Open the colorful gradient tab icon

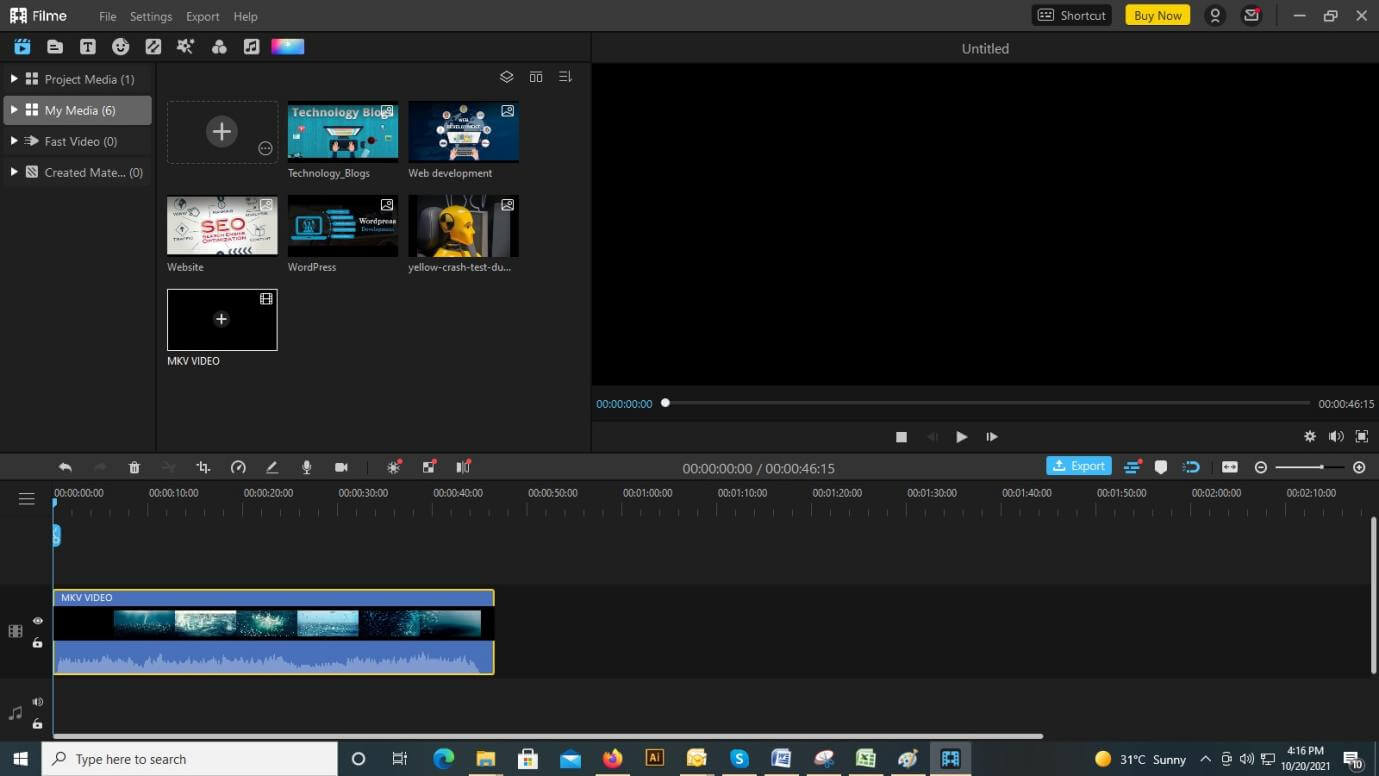tap(287, 46)
